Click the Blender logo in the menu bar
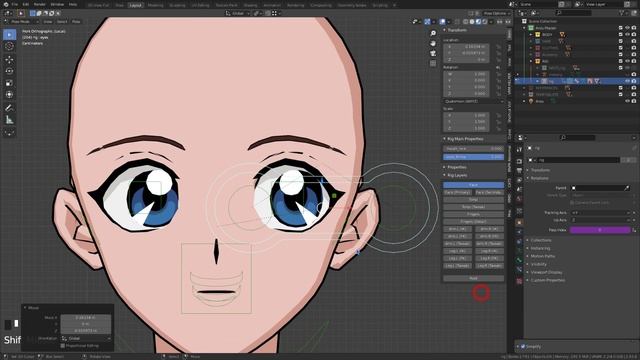The width and height of the screenshot is (640, 360). pyautogui.click(x=5, y=4)
